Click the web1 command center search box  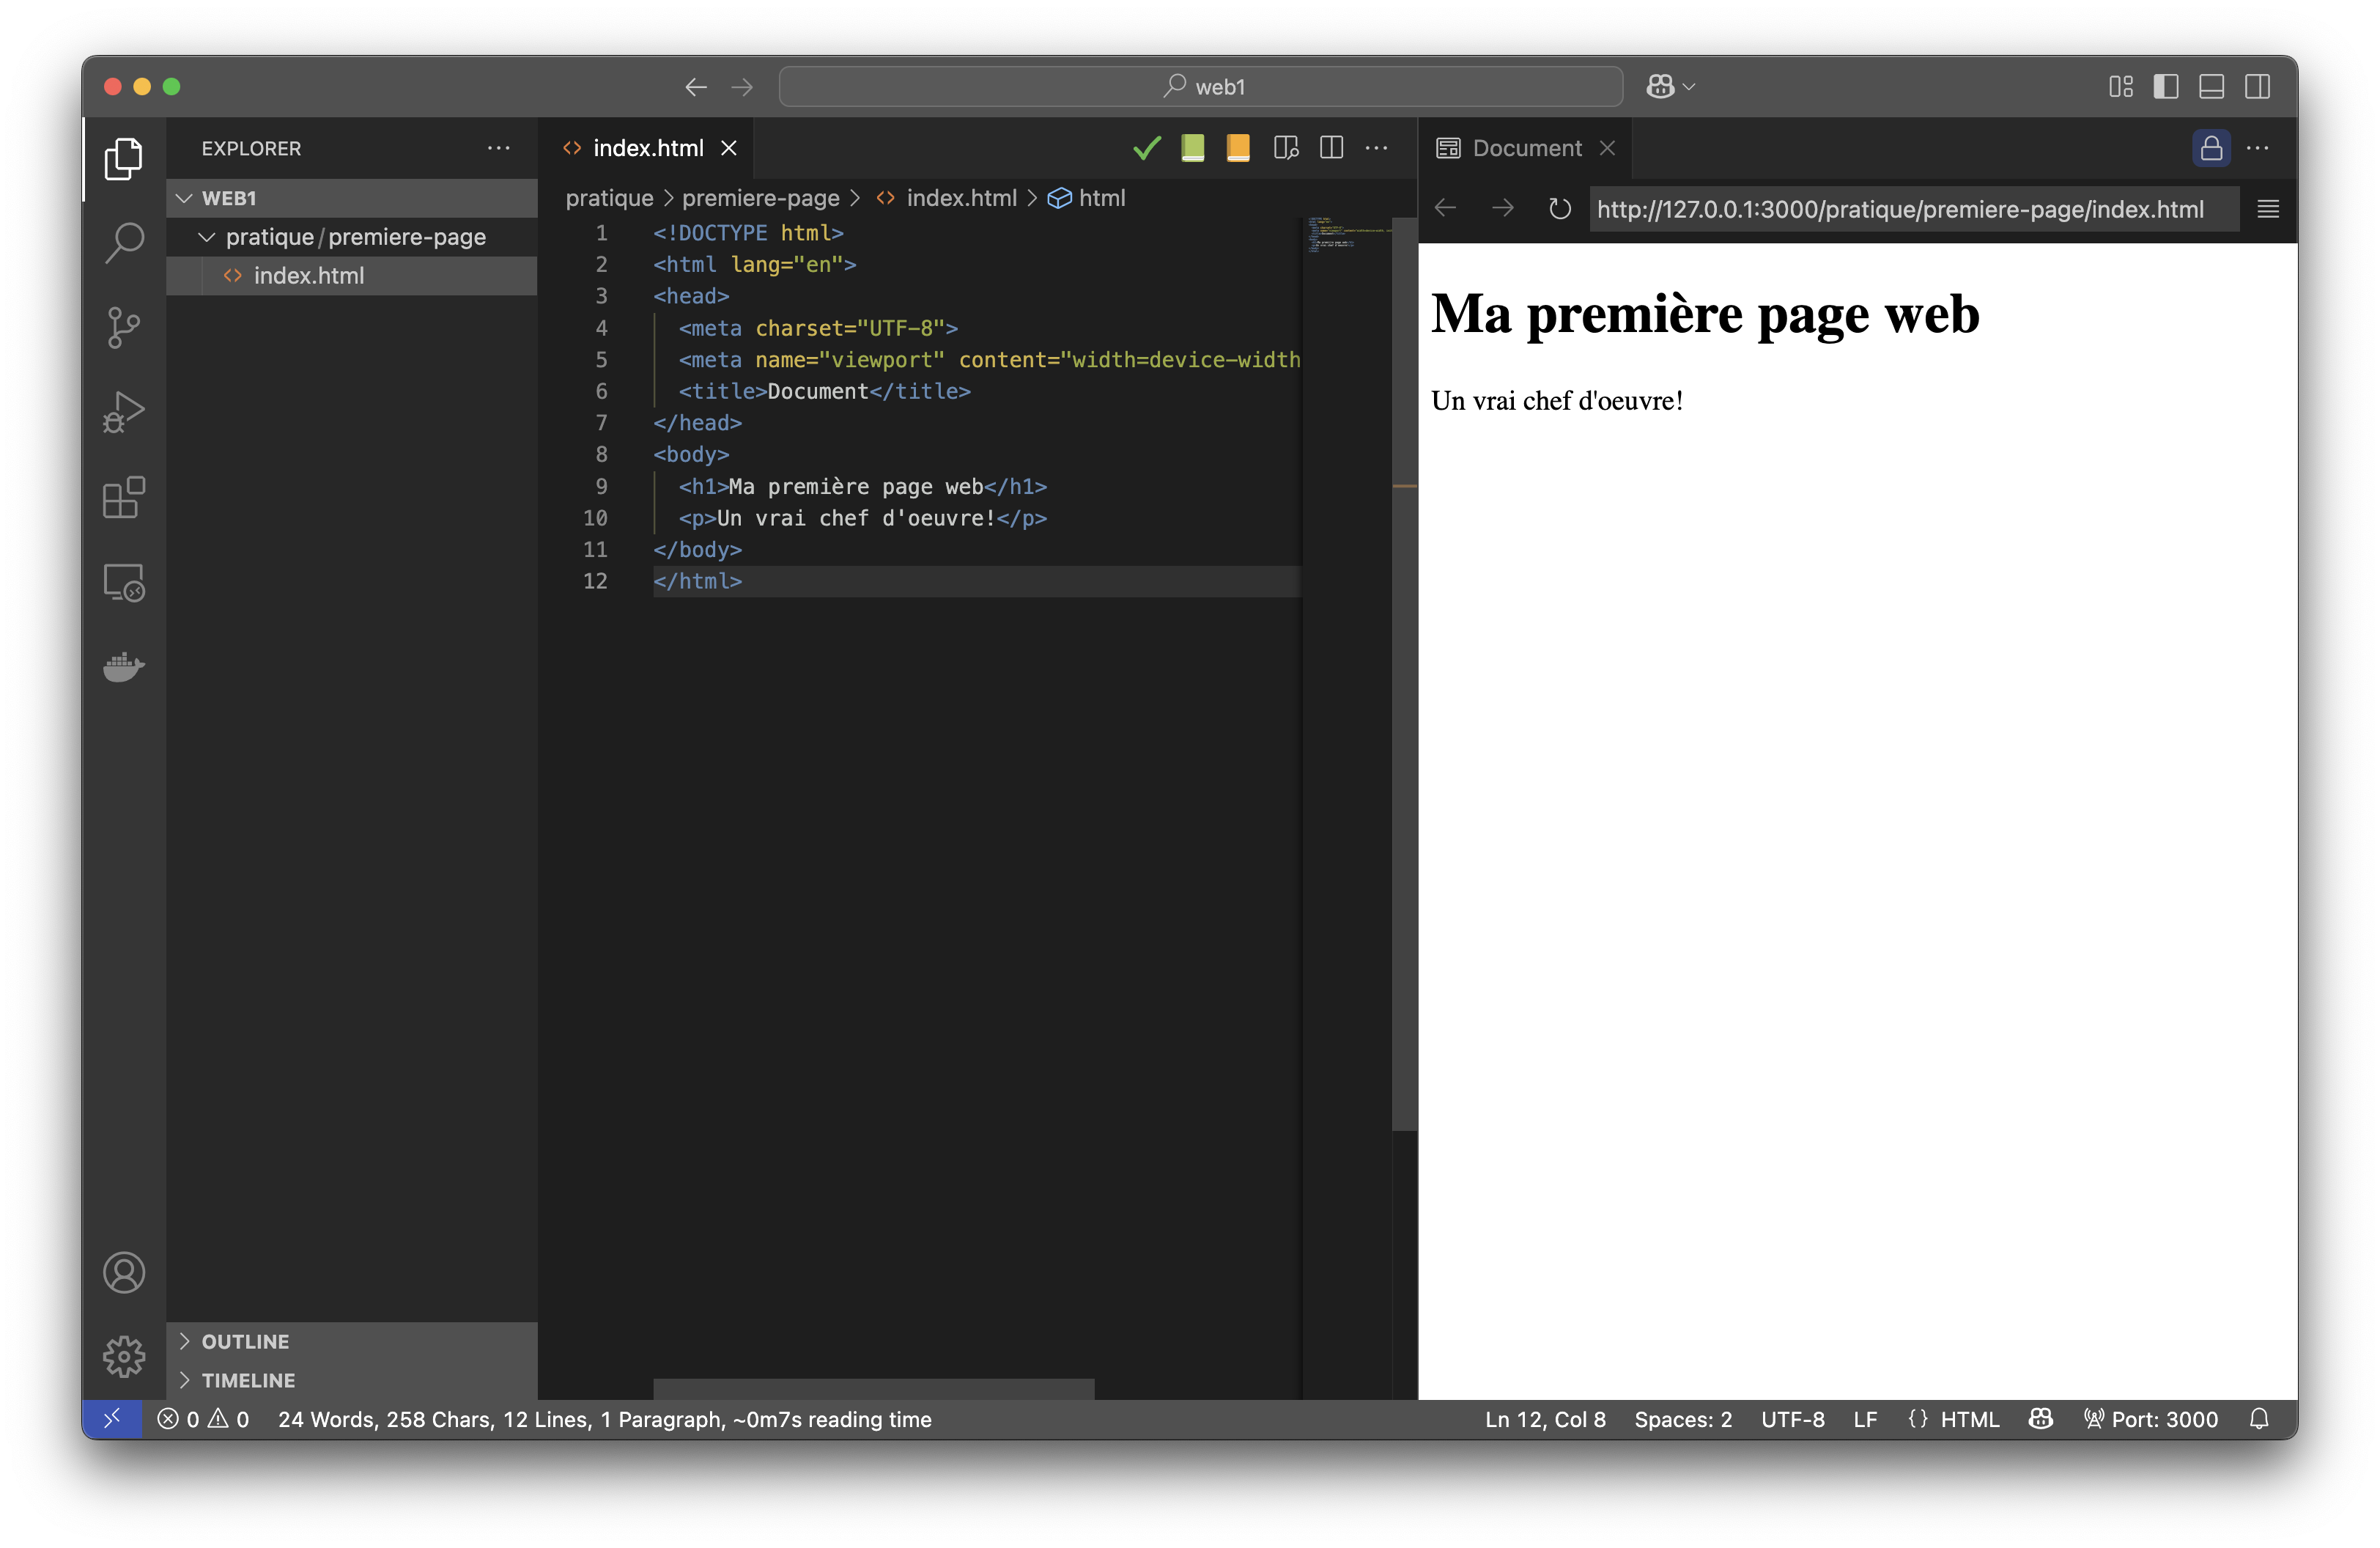pyautogui.click(x=1200, y=87)
